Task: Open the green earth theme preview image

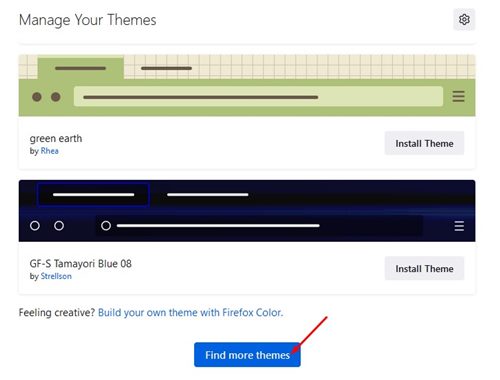Action: (x=247, y=85)
